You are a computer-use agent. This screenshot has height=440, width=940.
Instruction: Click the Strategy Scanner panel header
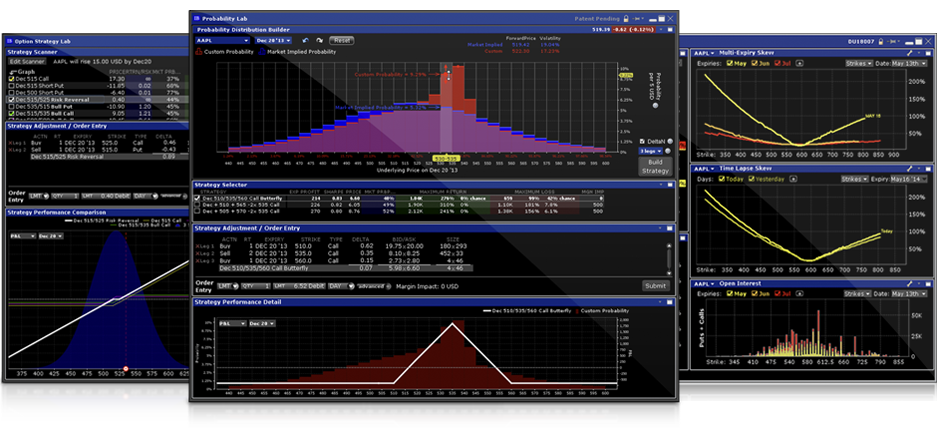pyautogui.click(x=96, y=52)
